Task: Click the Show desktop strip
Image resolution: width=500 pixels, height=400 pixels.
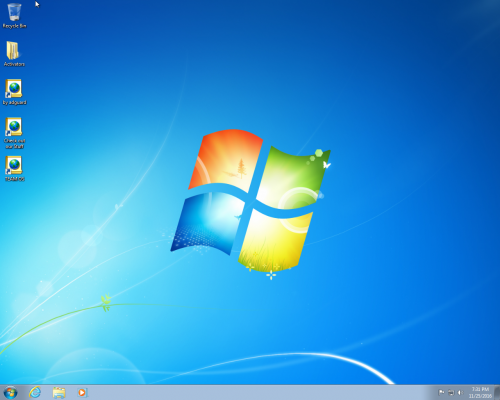Action: [x=497, y=393]
